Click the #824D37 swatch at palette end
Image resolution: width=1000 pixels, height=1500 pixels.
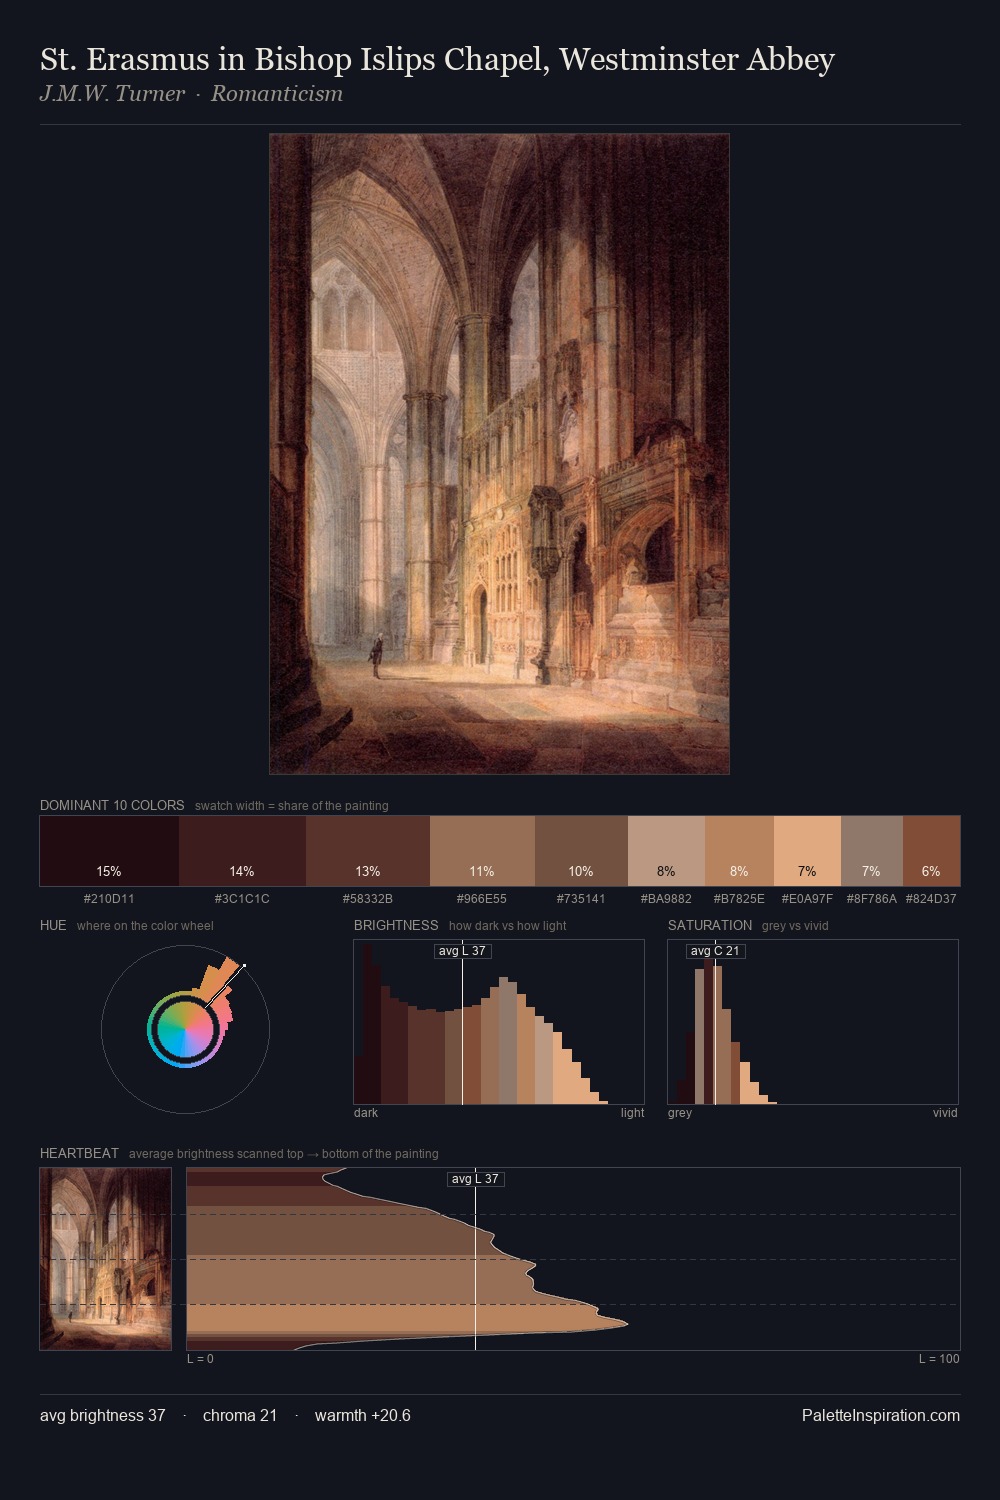[931, 851]
